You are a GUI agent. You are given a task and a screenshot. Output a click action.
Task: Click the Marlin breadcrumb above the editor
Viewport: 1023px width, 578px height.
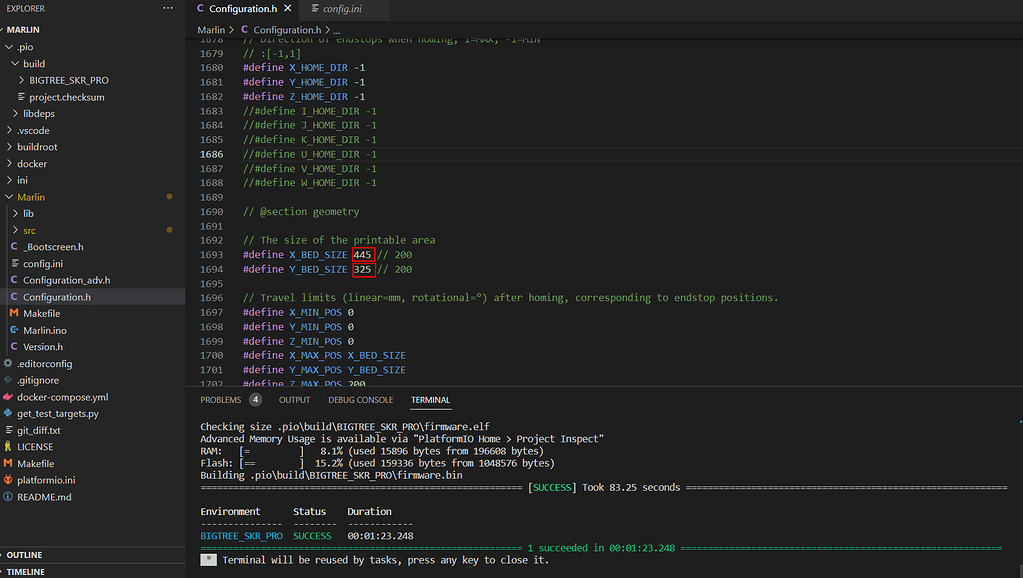click(x=211, y=30)
